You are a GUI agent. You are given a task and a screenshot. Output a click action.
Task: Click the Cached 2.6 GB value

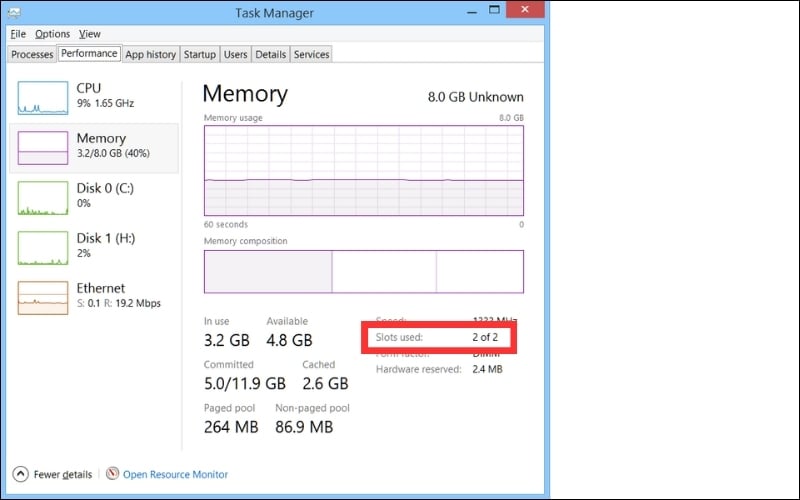pos(325,384)
